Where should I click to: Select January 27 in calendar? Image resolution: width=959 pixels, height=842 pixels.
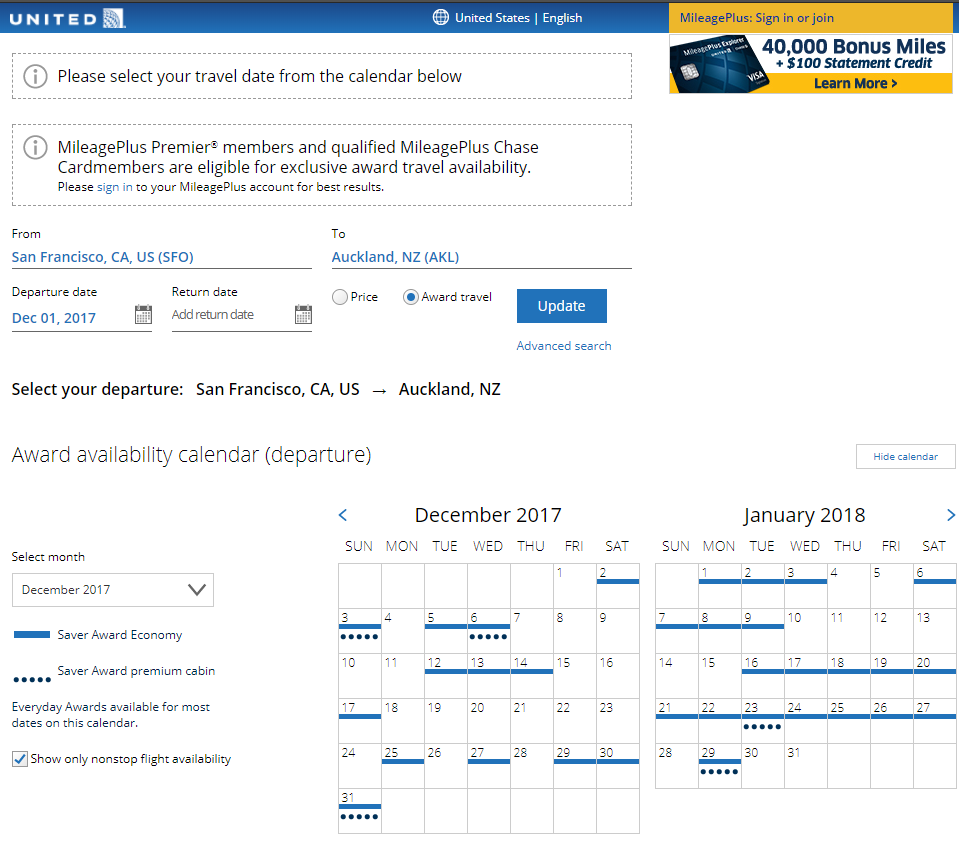935,720
